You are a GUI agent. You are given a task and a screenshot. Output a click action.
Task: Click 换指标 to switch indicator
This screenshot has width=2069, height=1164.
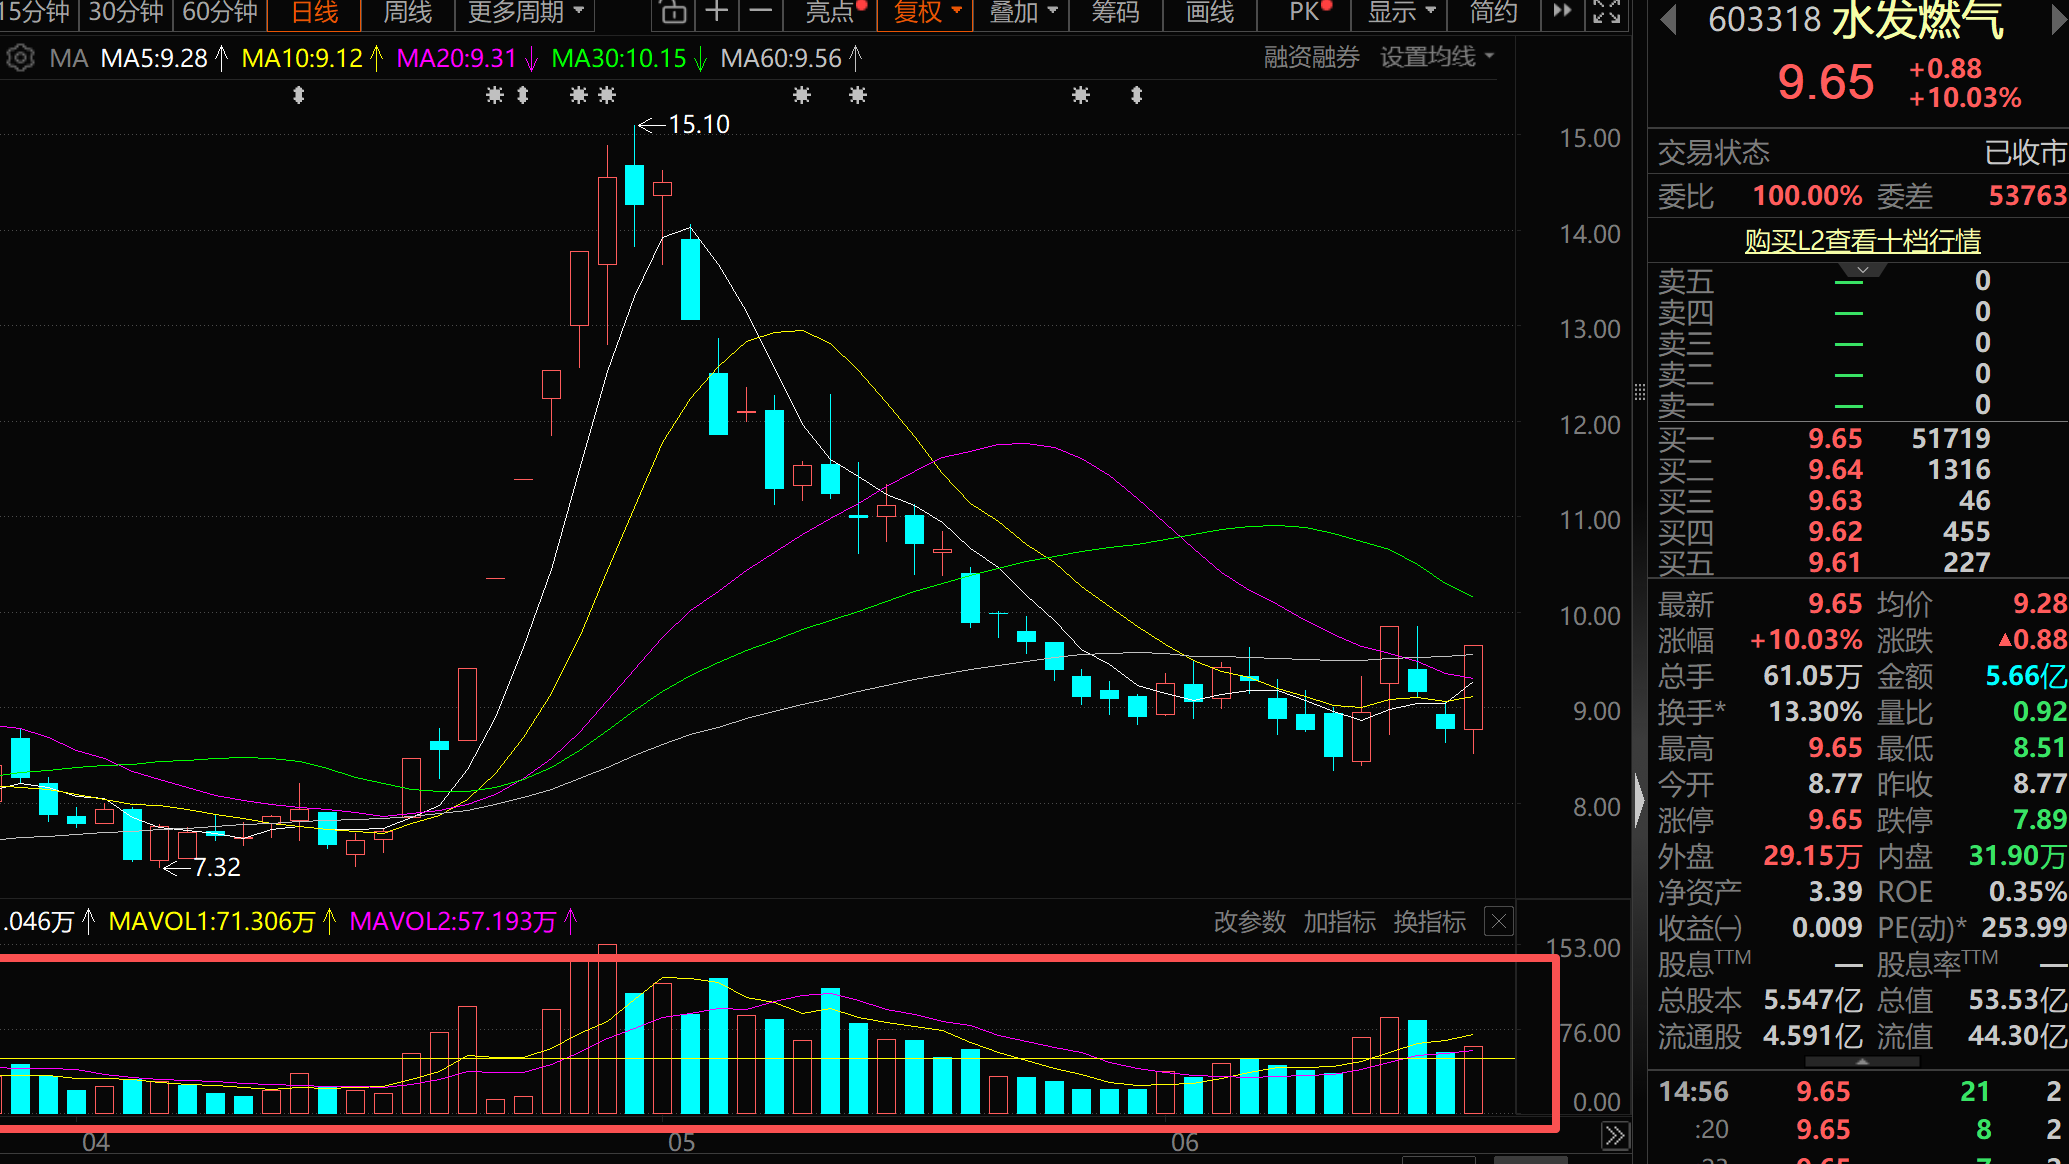pyautogui.click(x=1430, y=921)
